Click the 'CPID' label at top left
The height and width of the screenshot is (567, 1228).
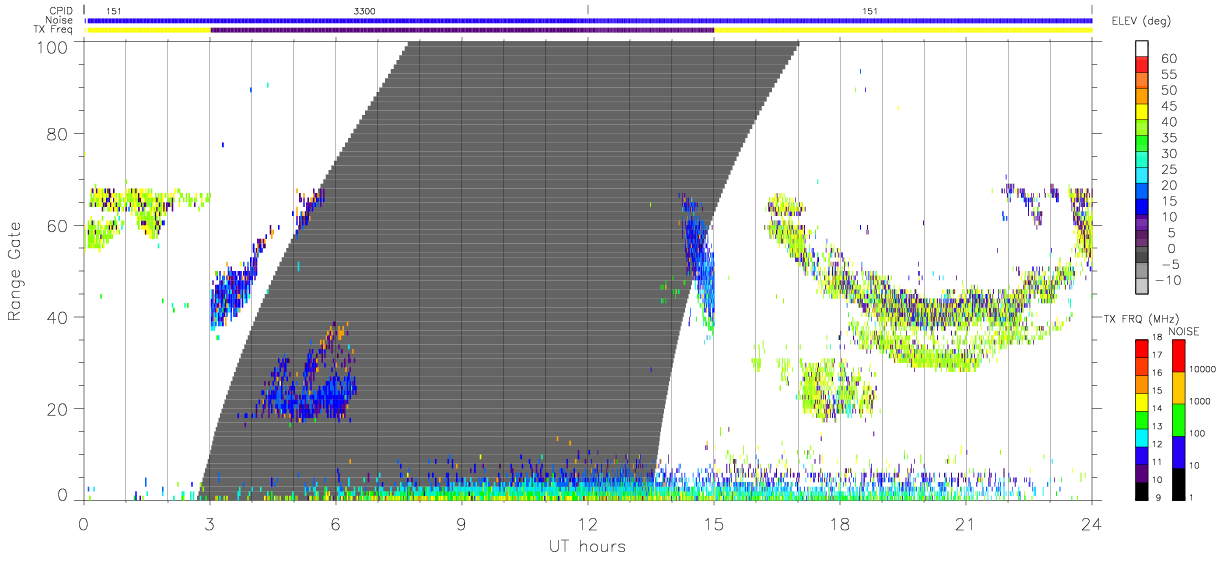tap(61, 11)
